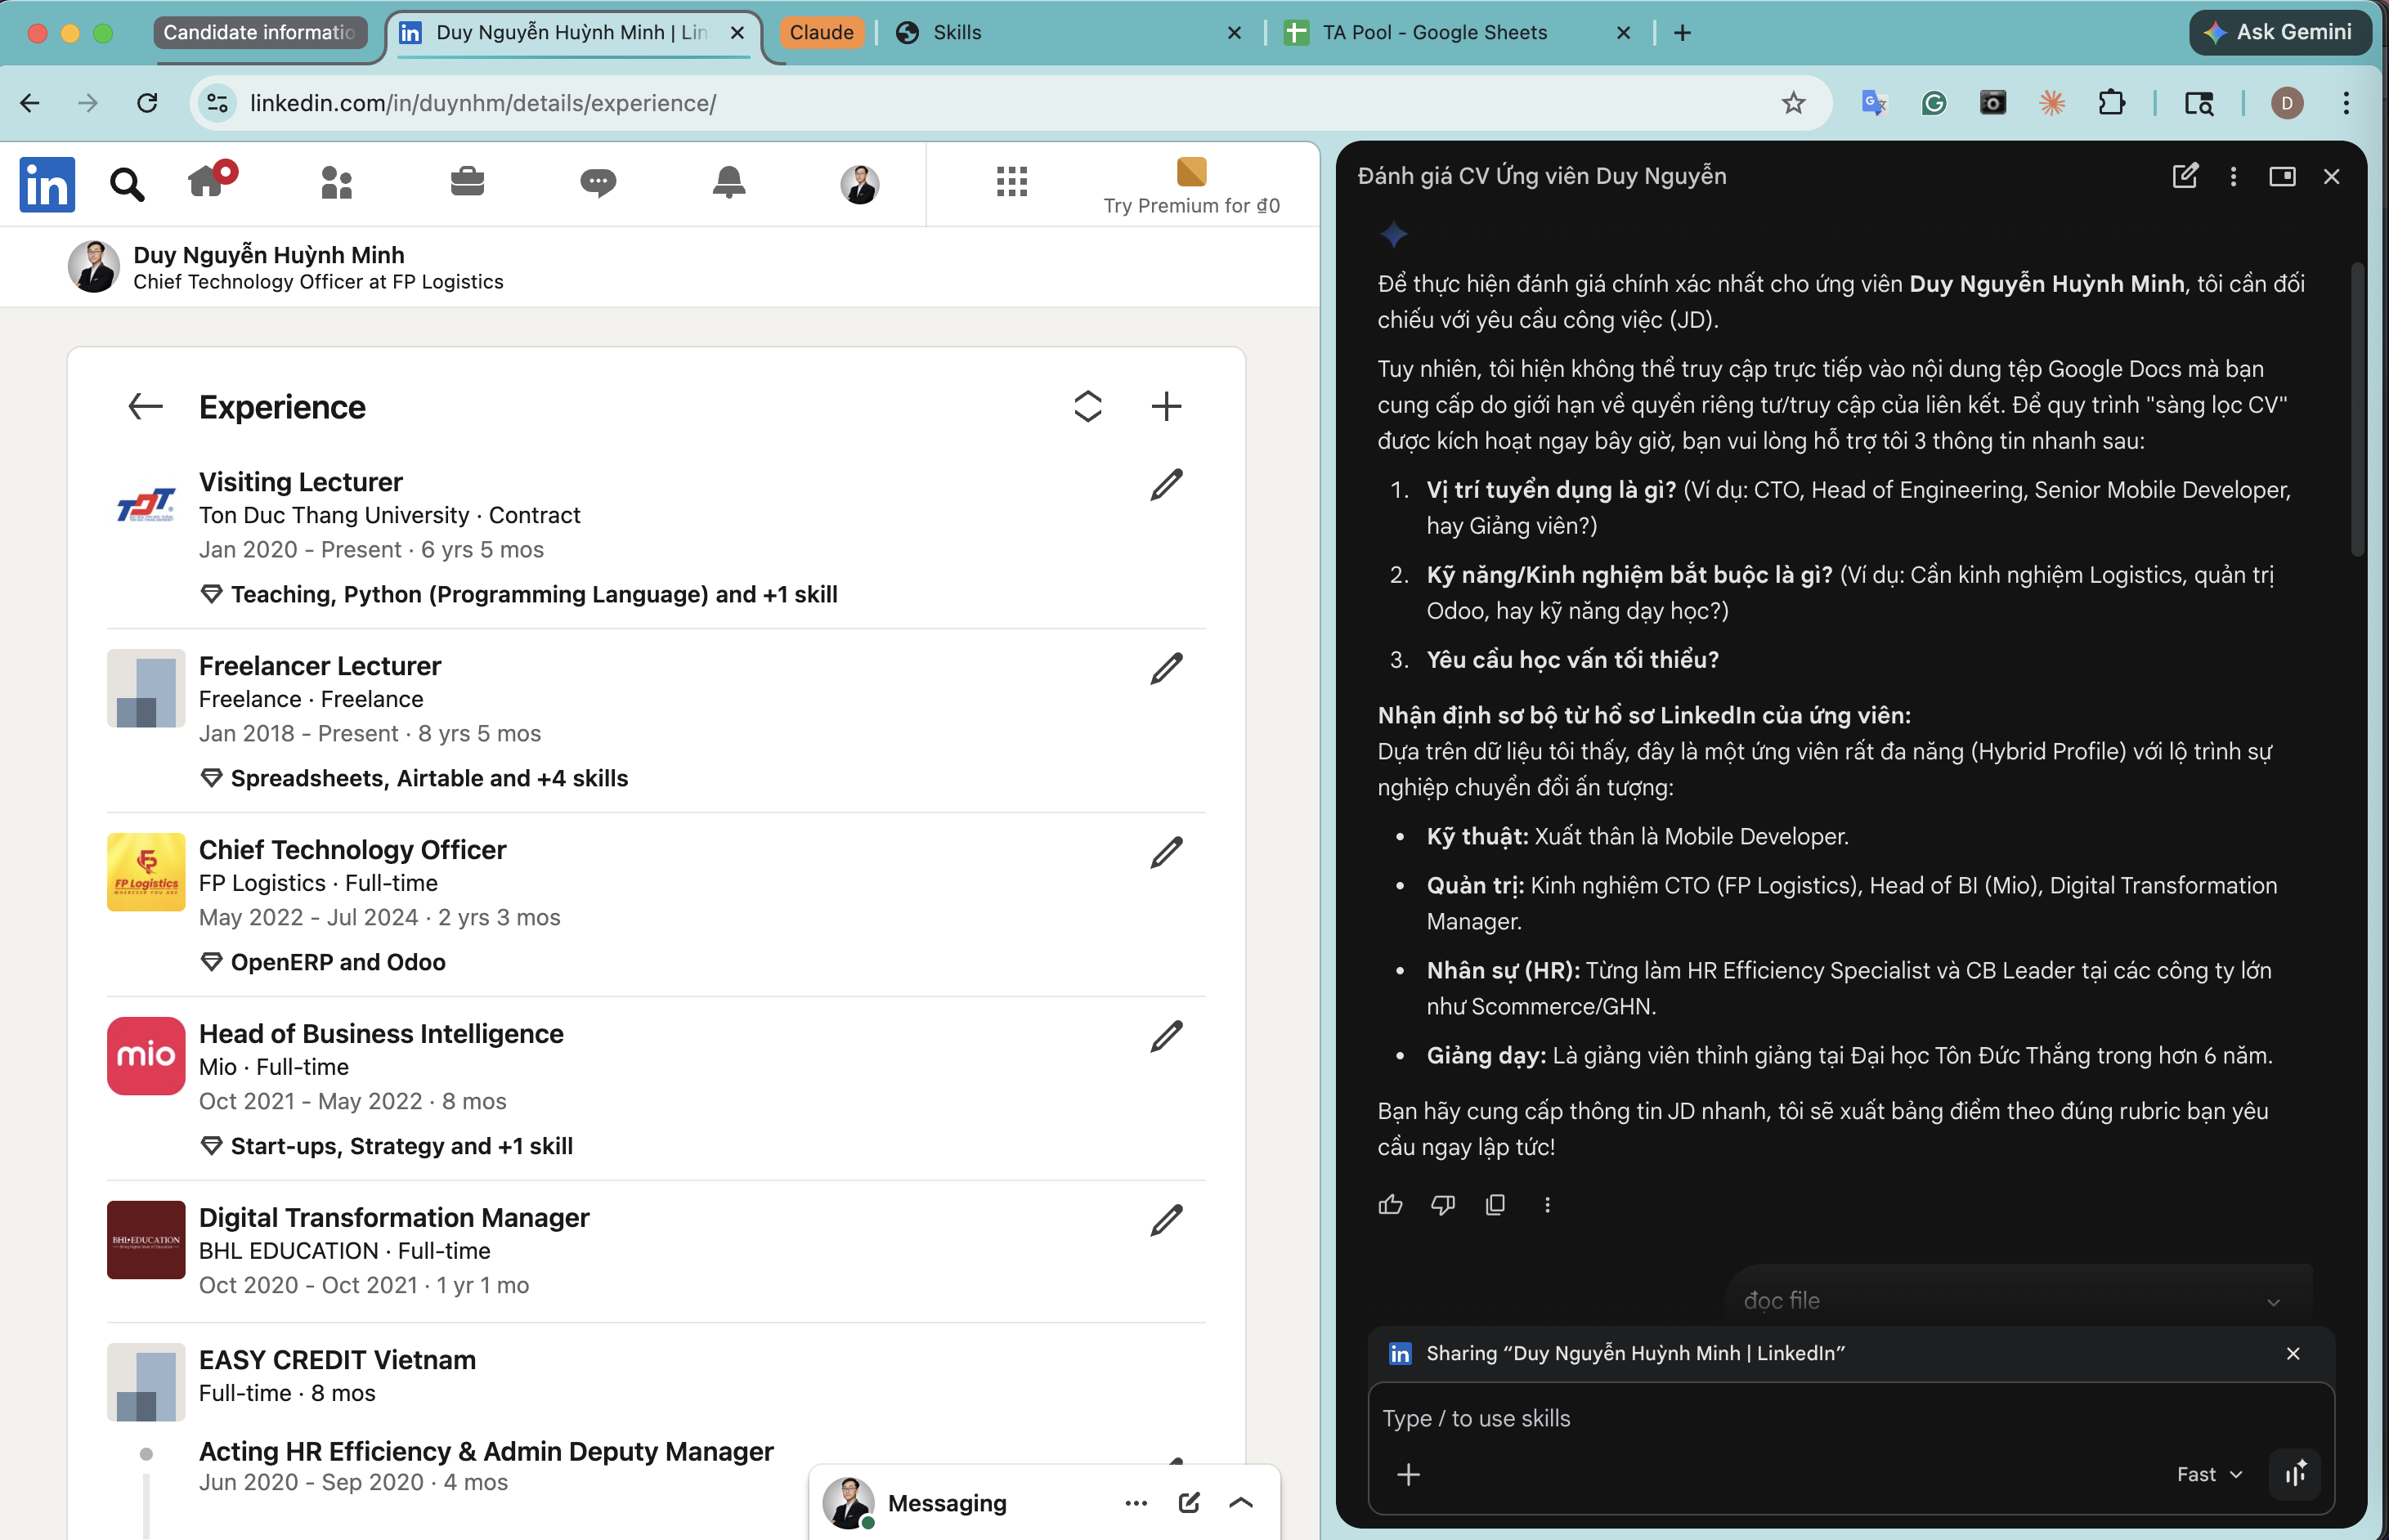
Task: Open the browser Extensions puzzle icon
Action: 2111,103
